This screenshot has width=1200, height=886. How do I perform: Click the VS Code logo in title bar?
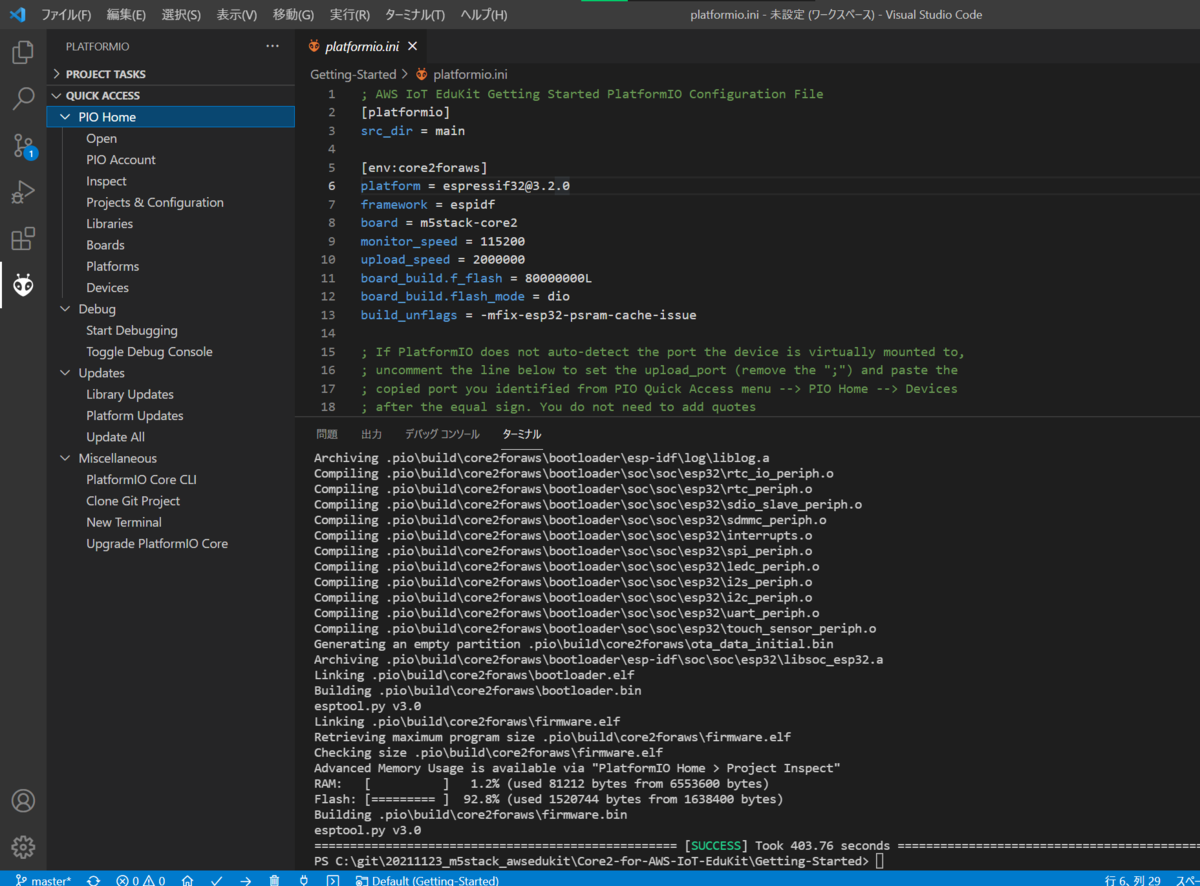click(x=17, y=15)
